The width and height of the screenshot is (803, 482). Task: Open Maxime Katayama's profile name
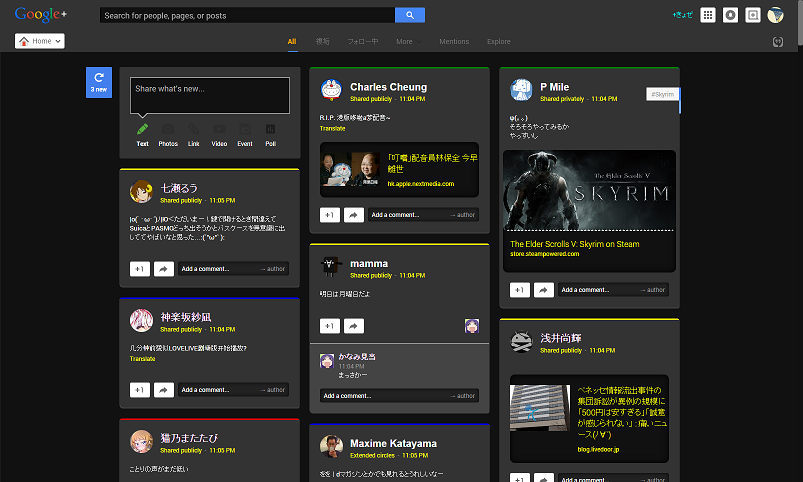[393, 444]
